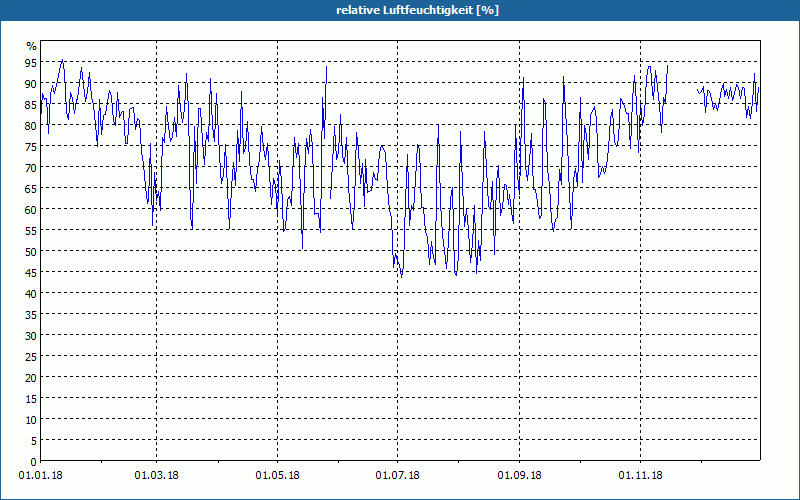
Task: Select the 20 value on the y-axis
Action: (32, 378)
